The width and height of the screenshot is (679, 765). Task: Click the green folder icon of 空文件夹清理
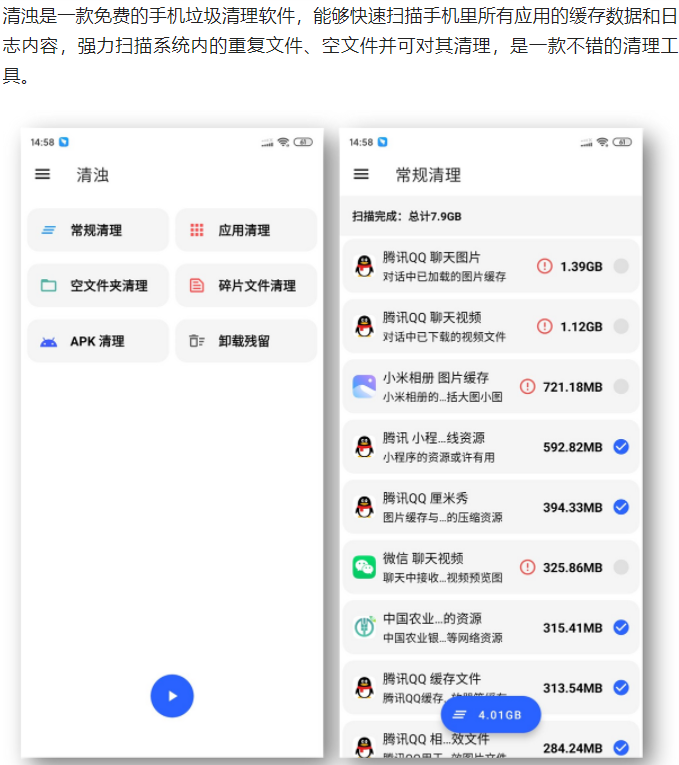click(x=48, y=285)
